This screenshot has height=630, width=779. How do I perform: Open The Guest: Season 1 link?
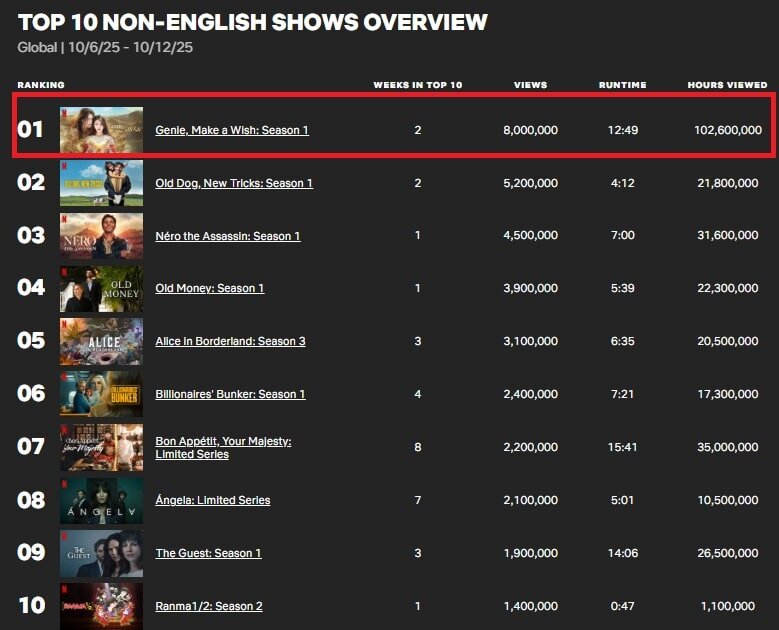click(208, 553)
